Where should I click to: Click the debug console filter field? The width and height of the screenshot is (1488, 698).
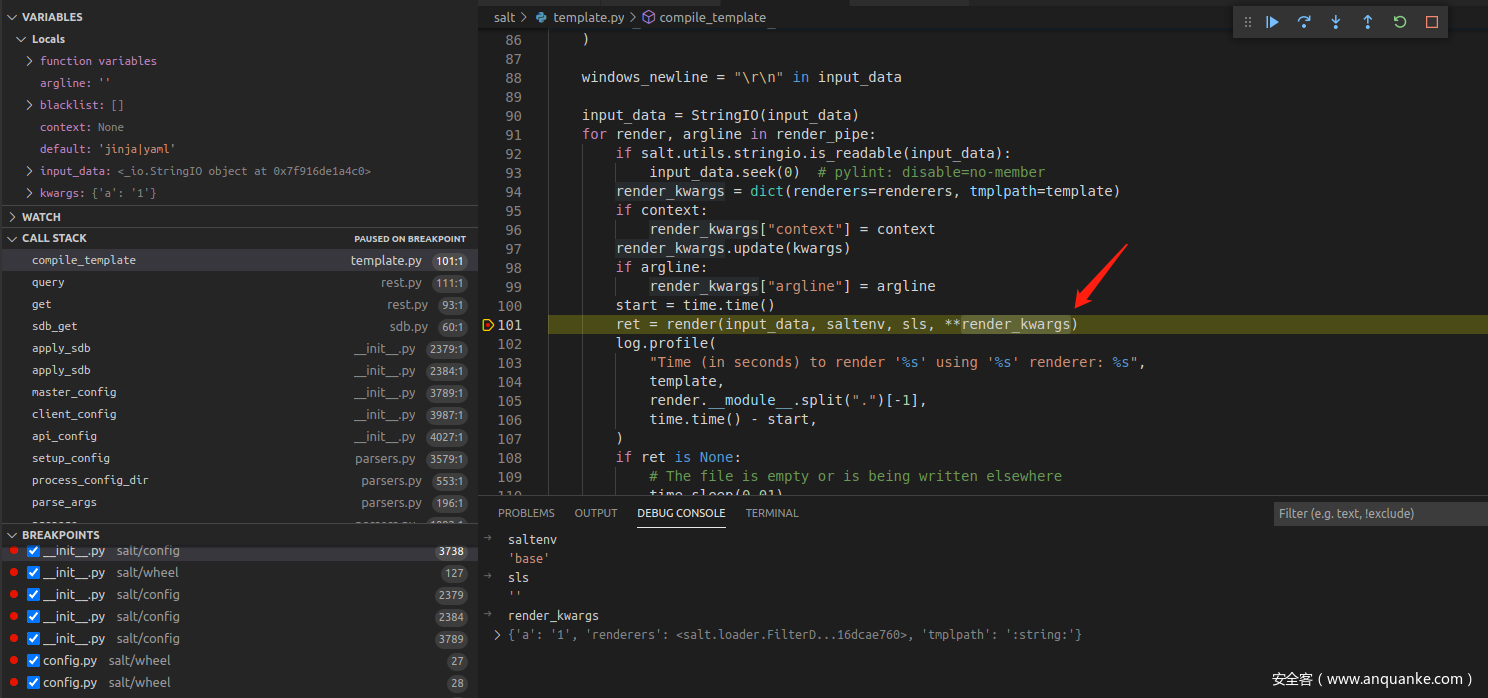[1380, 513]
